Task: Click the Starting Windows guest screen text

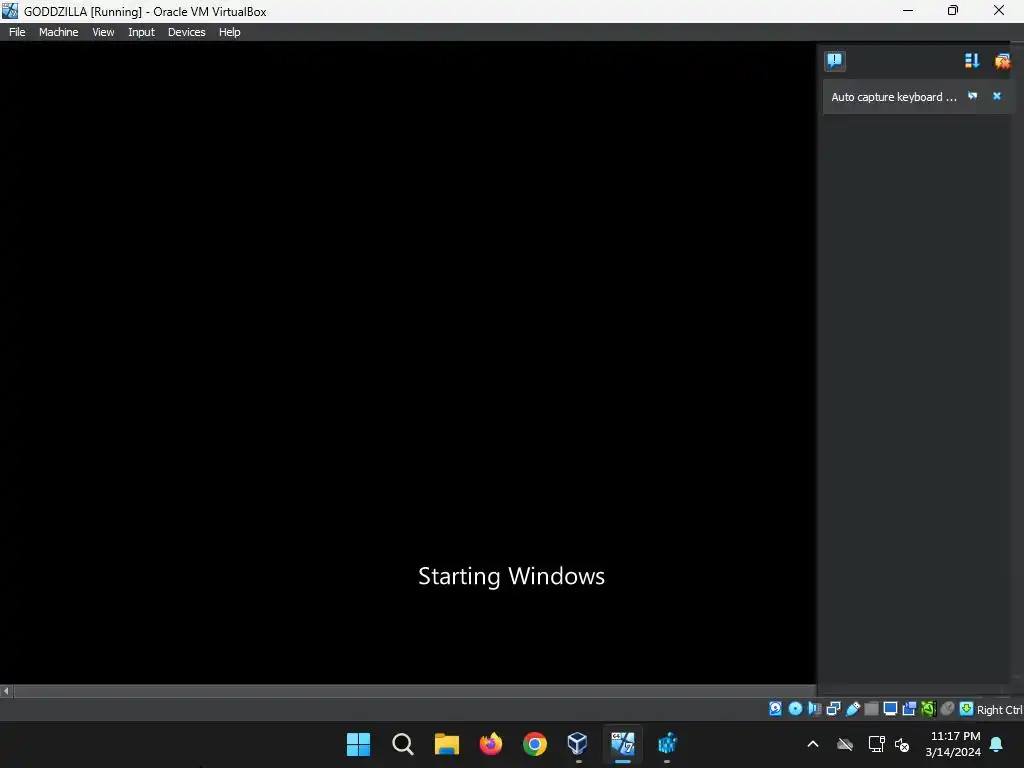Action: point(511,576)
